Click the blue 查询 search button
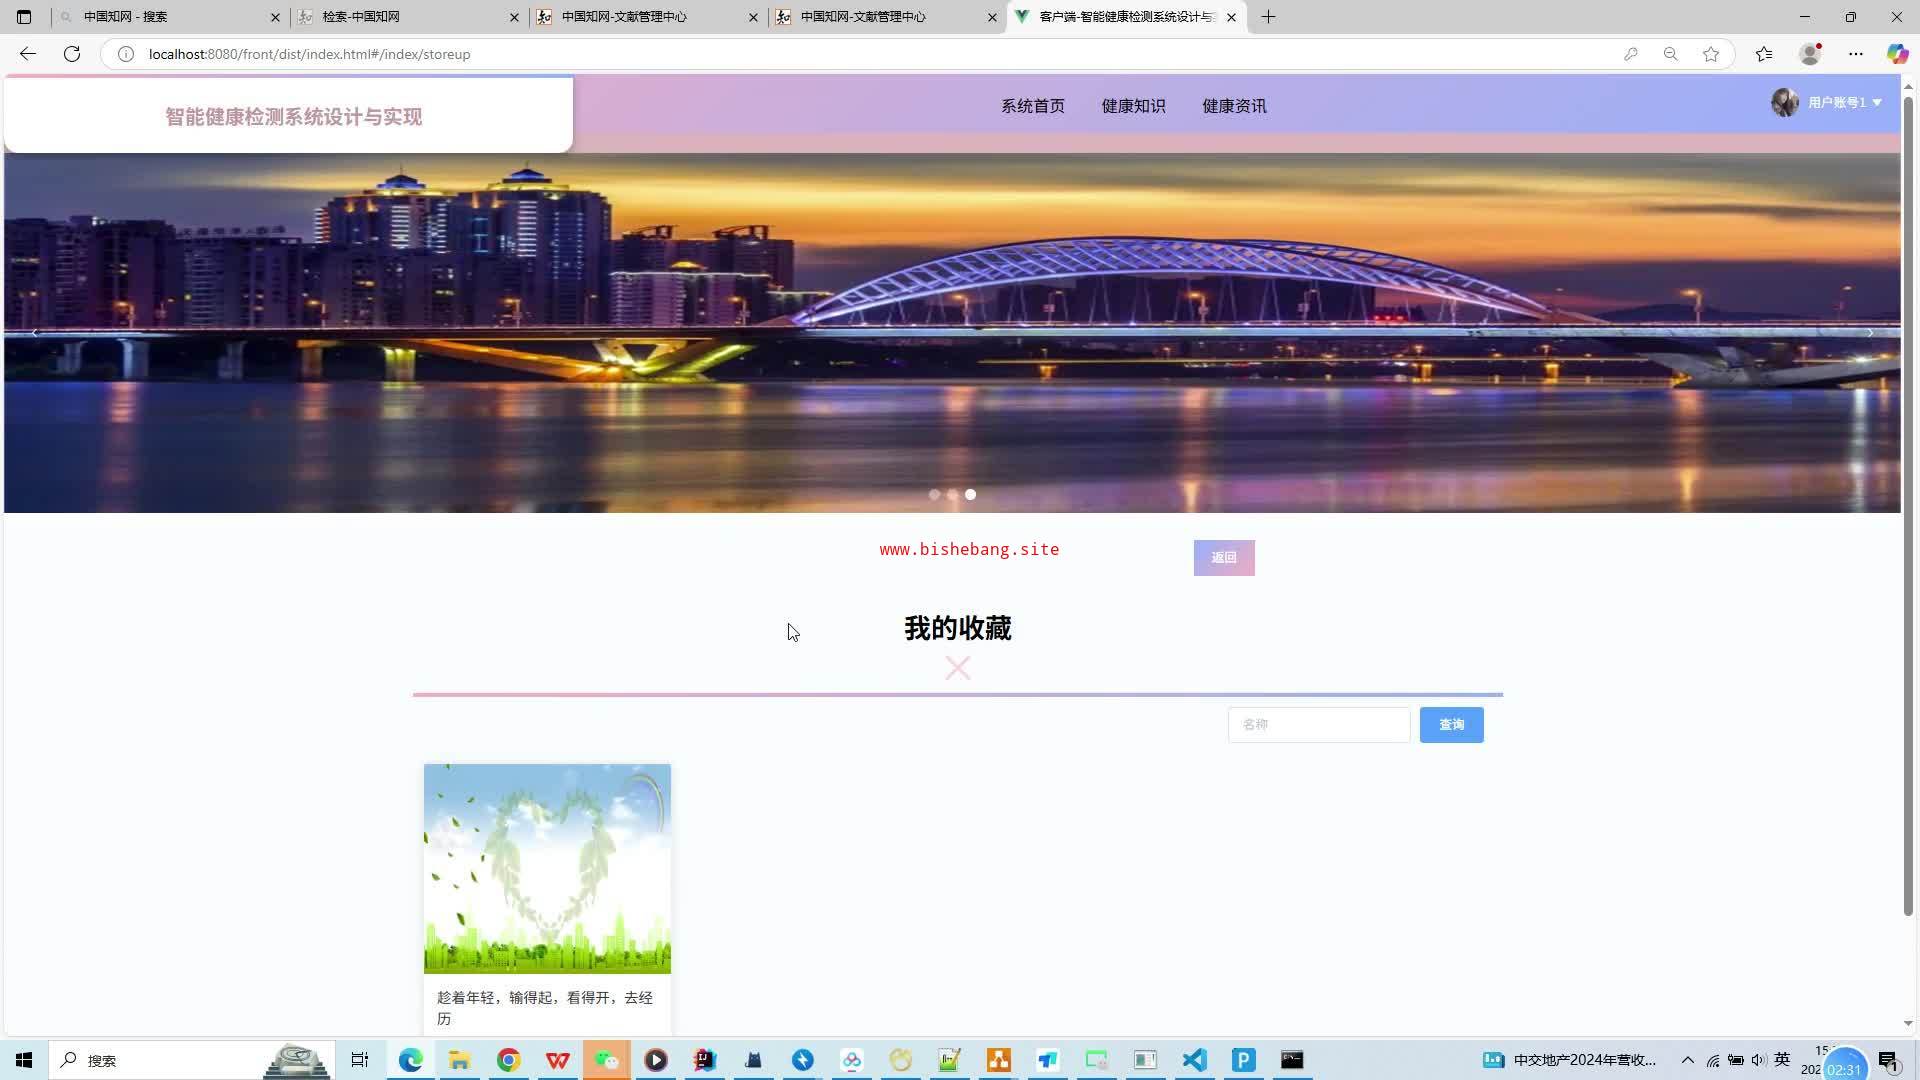This screenshot has width=1920, height=1080. click(1451, 725)
